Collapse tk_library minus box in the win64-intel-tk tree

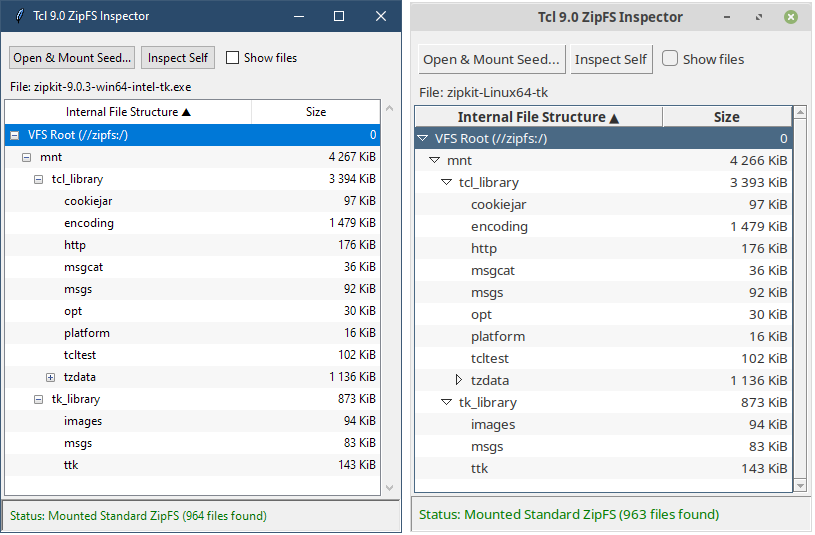(x=38, y=399)
